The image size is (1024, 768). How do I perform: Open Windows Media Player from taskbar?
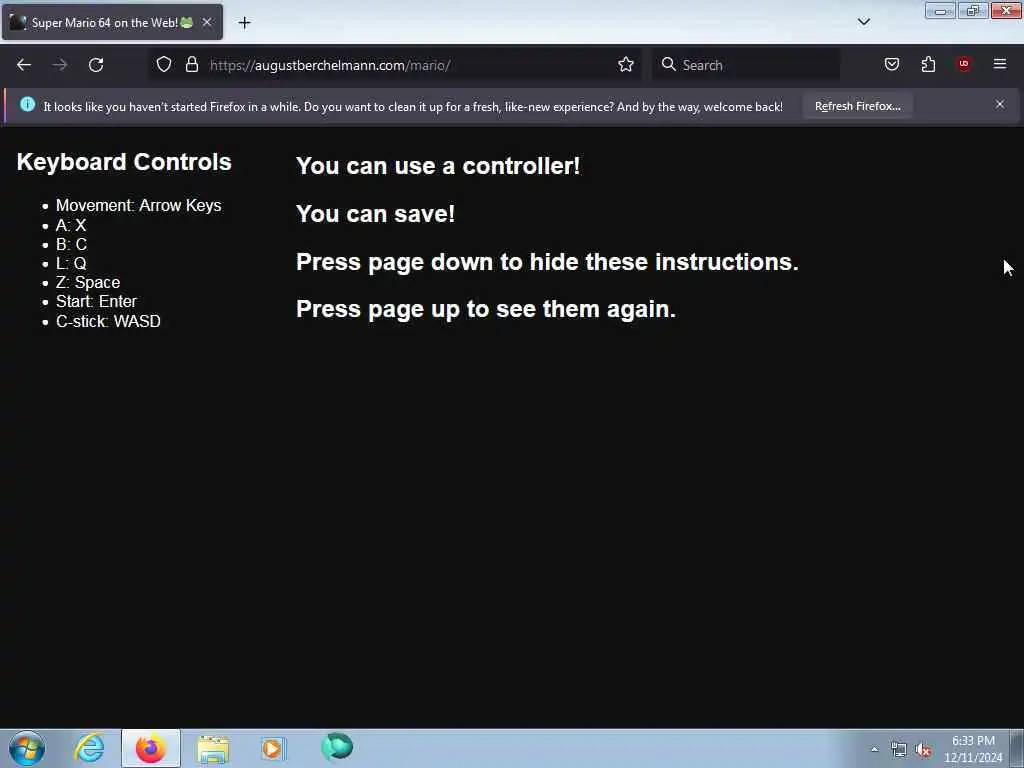pyautogui.click(x=273, y=748)
